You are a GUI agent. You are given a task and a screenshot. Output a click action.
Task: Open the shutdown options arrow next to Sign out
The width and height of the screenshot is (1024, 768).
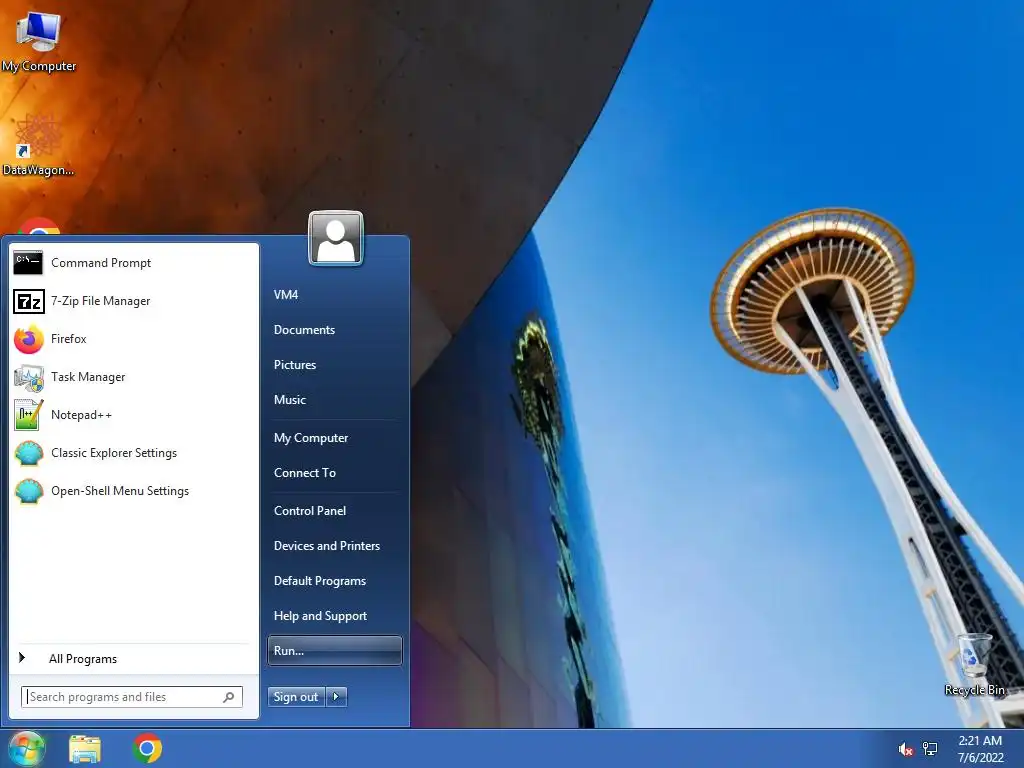(x=336, y=697)
